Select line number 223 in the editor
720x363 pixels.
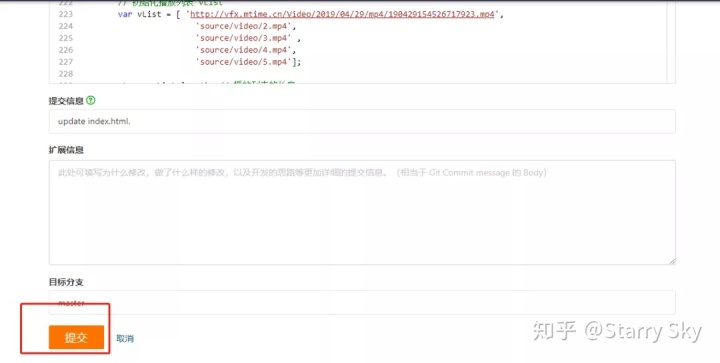click(x=66, y=14)
